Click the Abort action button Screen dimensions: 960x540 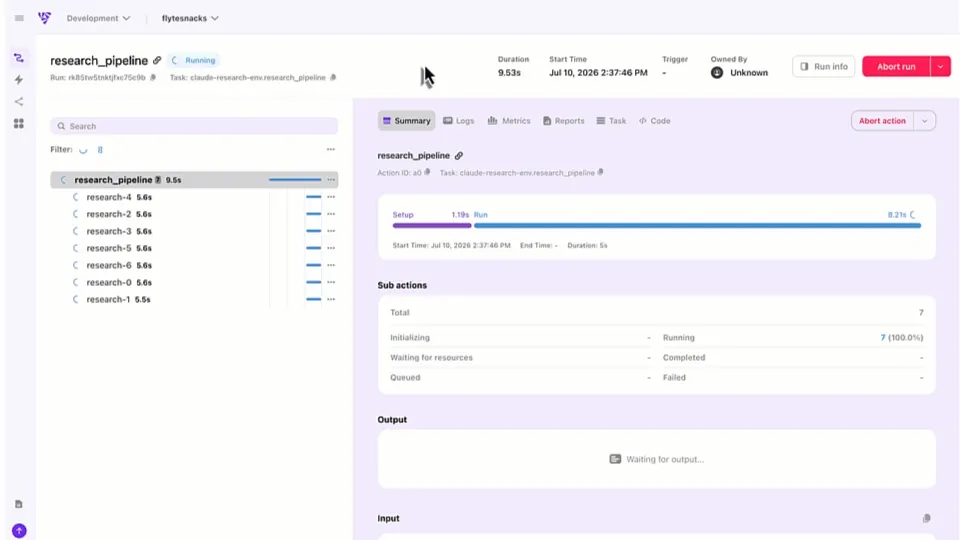pos(882,121)
